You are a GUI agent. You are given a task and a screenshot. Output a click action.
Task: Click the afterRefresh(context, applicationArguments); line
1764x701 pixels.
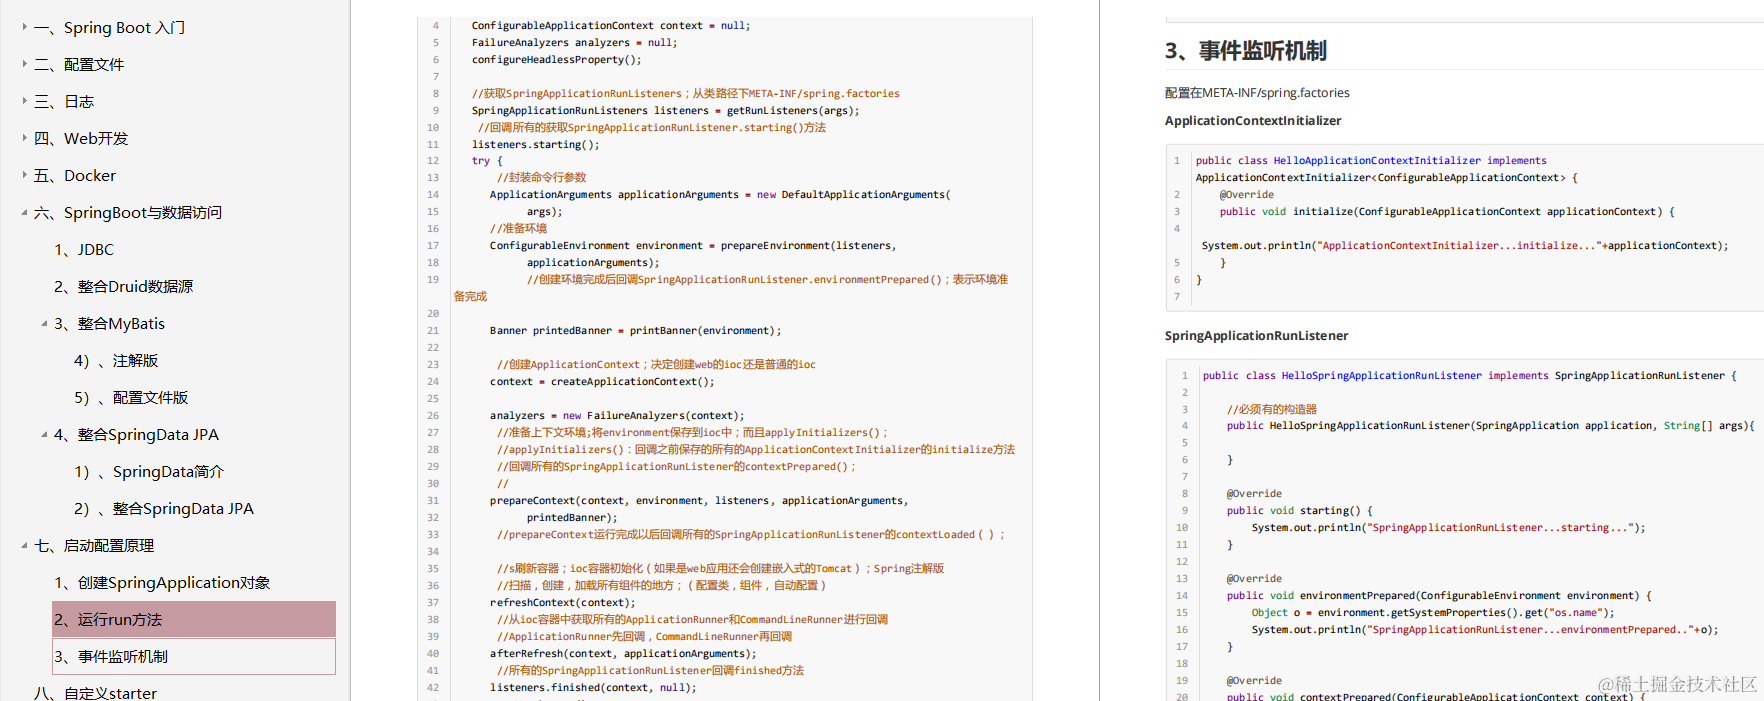623,654
